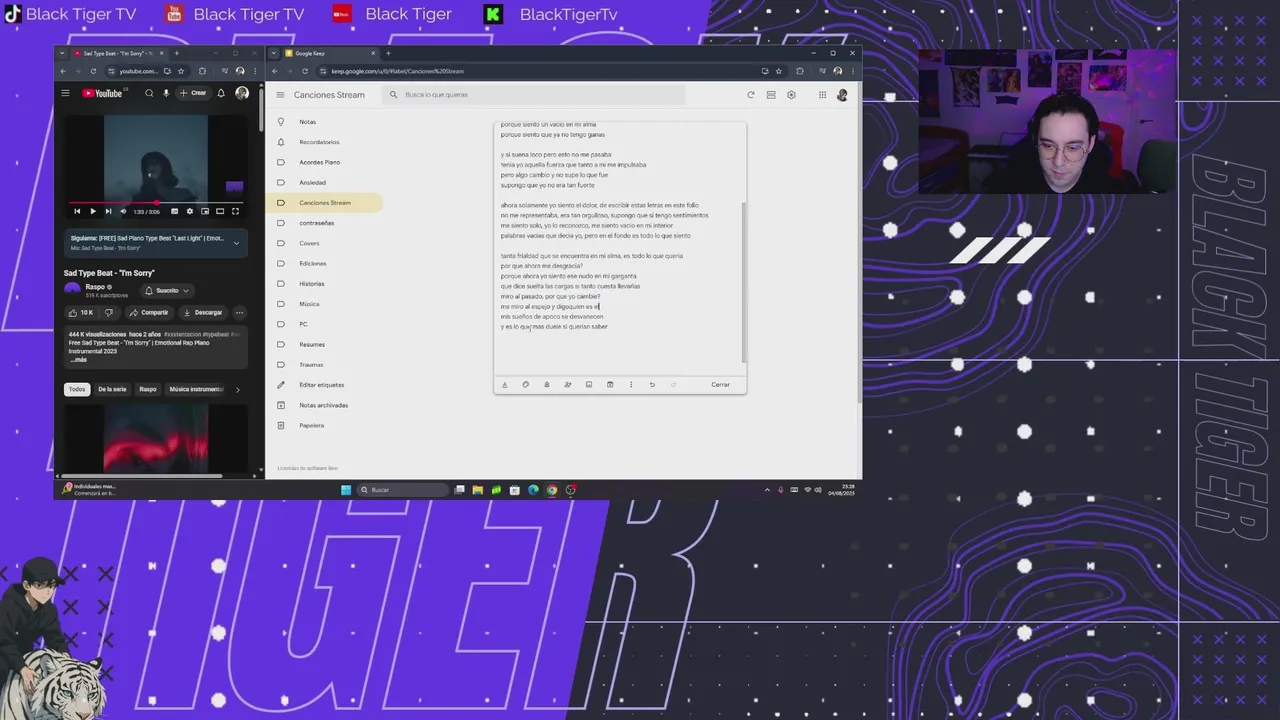Click the YouTube Crear button
1280x720 pixels.
[x=193, y=93]
